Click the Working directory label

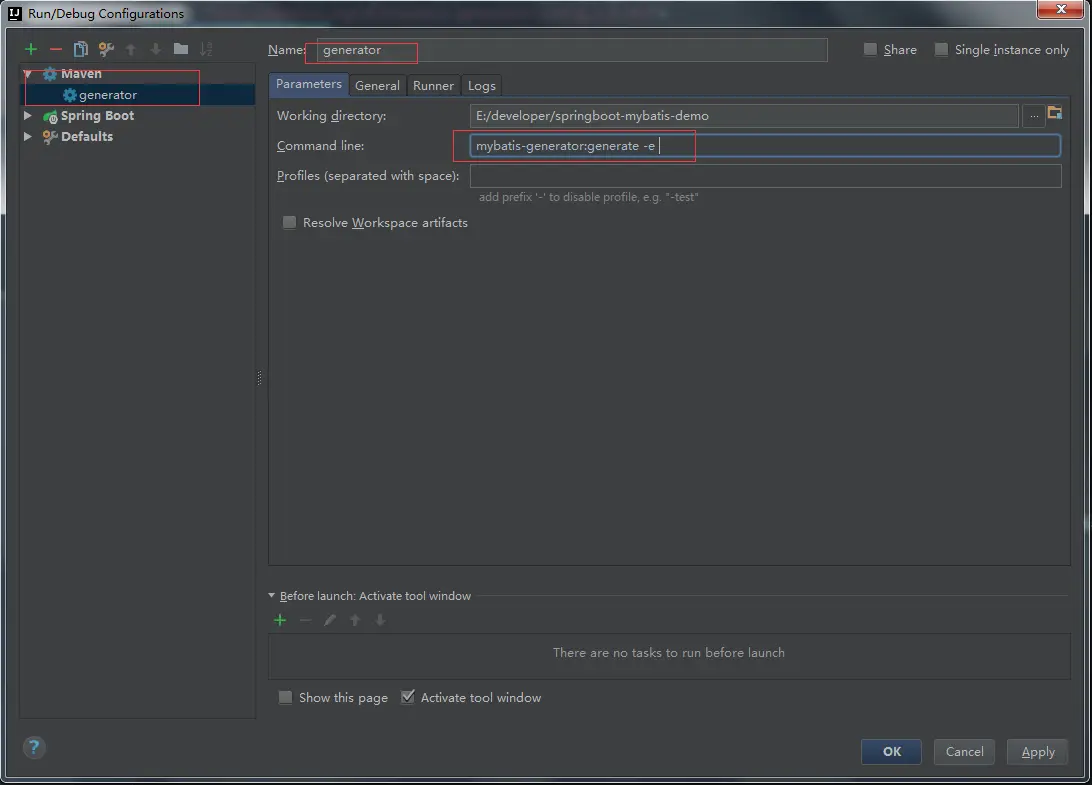click(x=332, y=116)
